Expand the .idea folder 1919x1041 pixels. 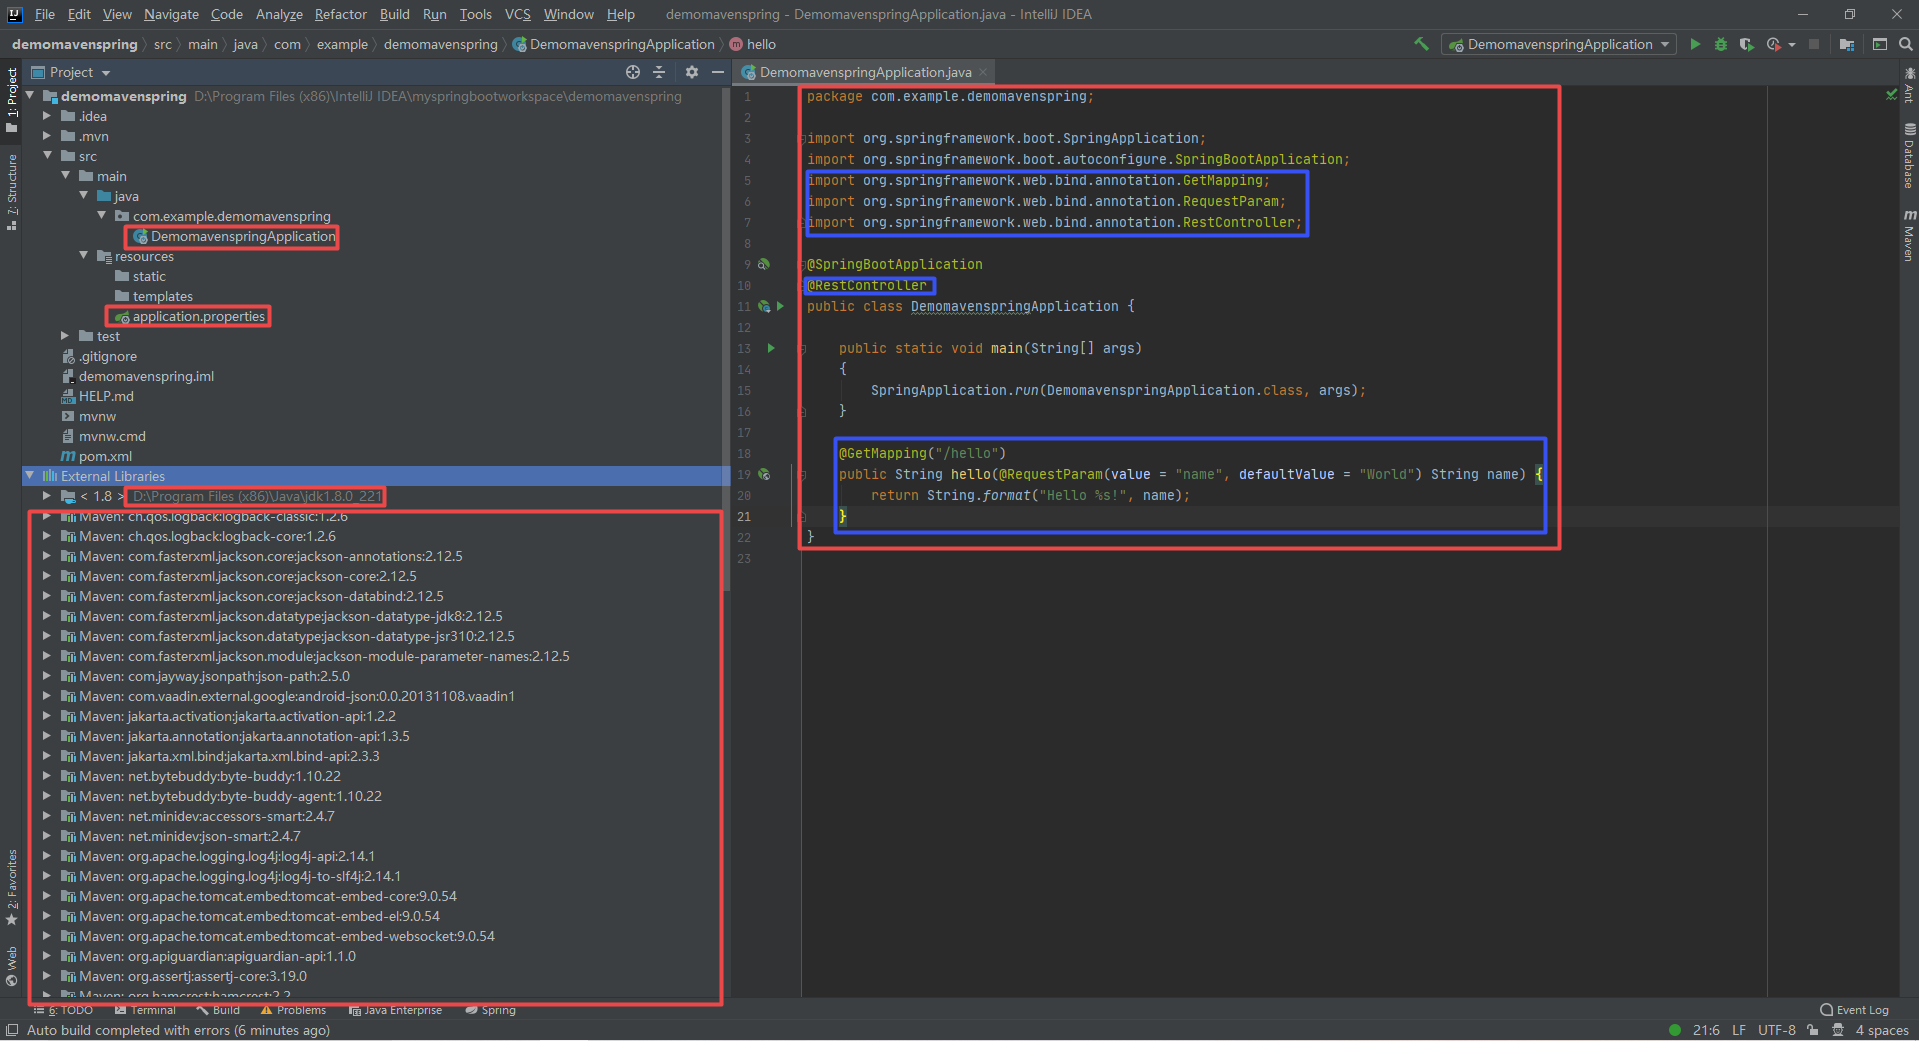46,116
